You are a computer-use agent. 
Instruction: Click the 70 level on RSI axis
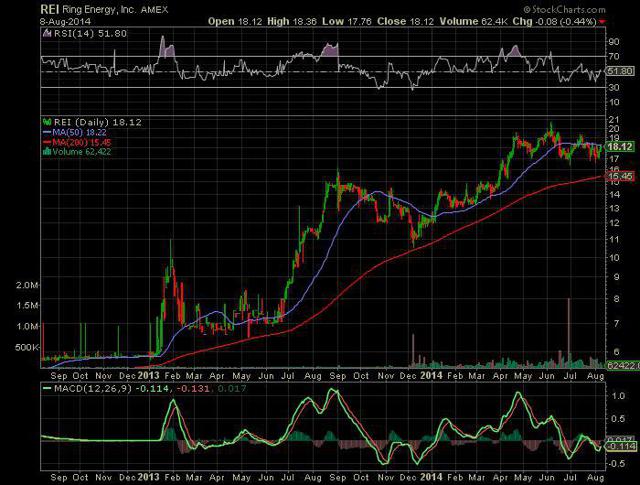tap(613, 56)
